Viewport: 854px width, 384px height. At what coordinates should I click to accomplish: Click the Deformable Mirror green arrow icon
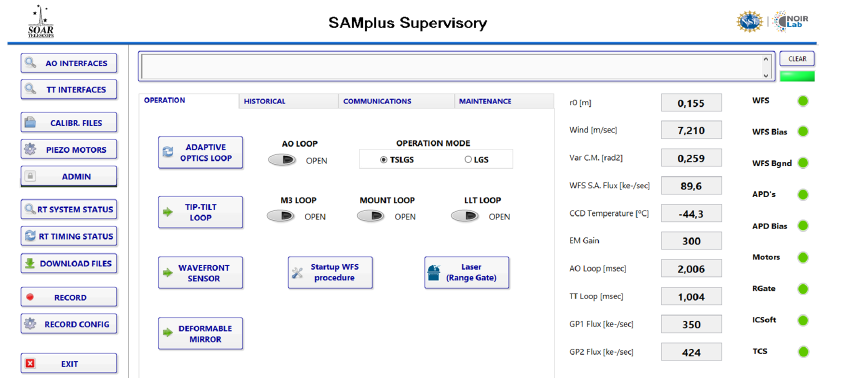tap(168, 333)
